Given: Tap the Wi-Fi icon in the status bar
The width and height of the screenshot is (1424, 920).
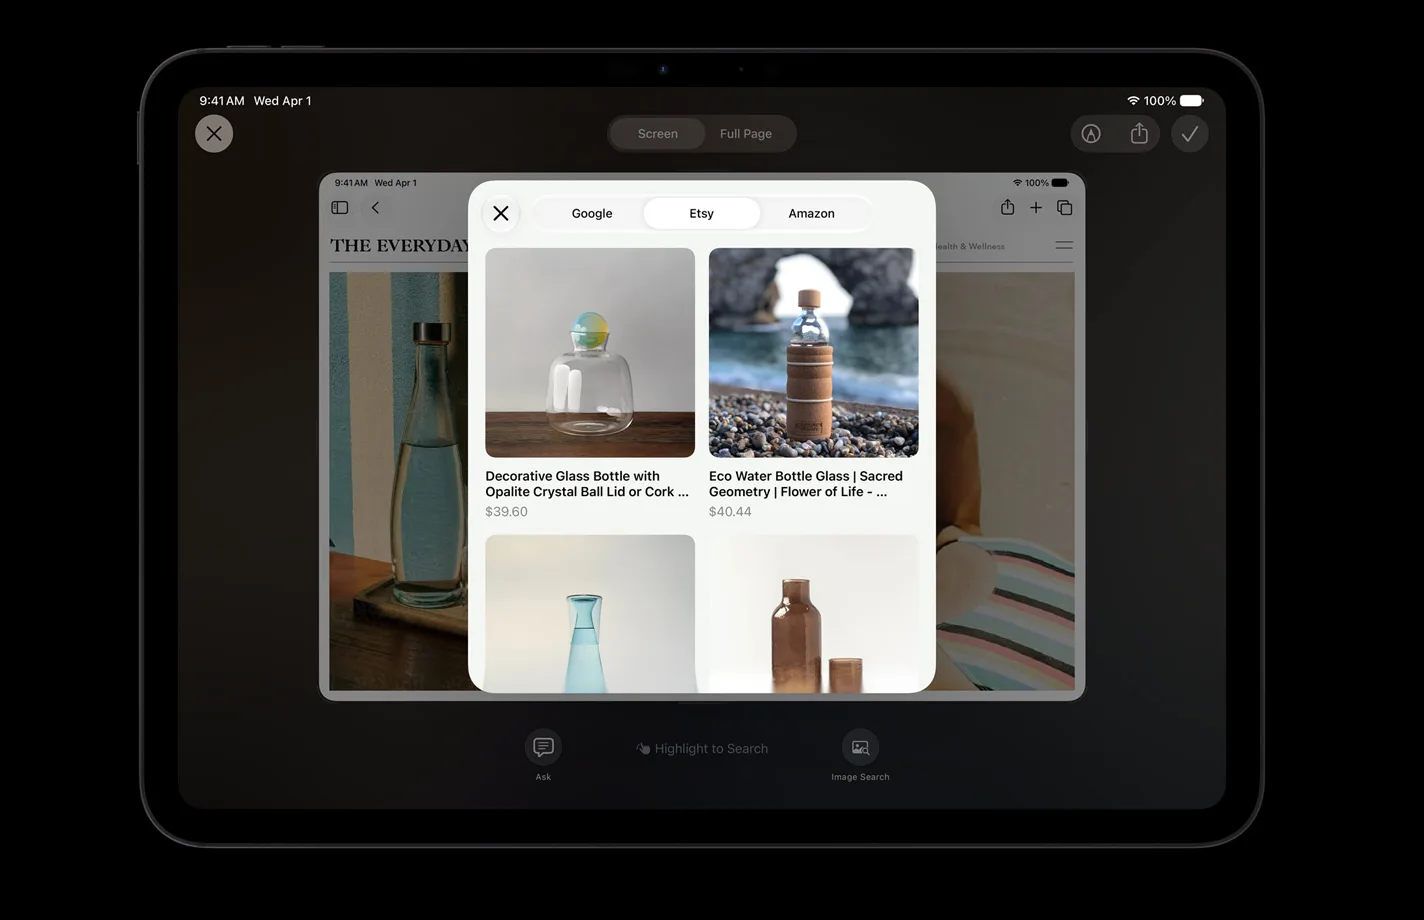Looking at the screenshot, I should (1133, 101).
